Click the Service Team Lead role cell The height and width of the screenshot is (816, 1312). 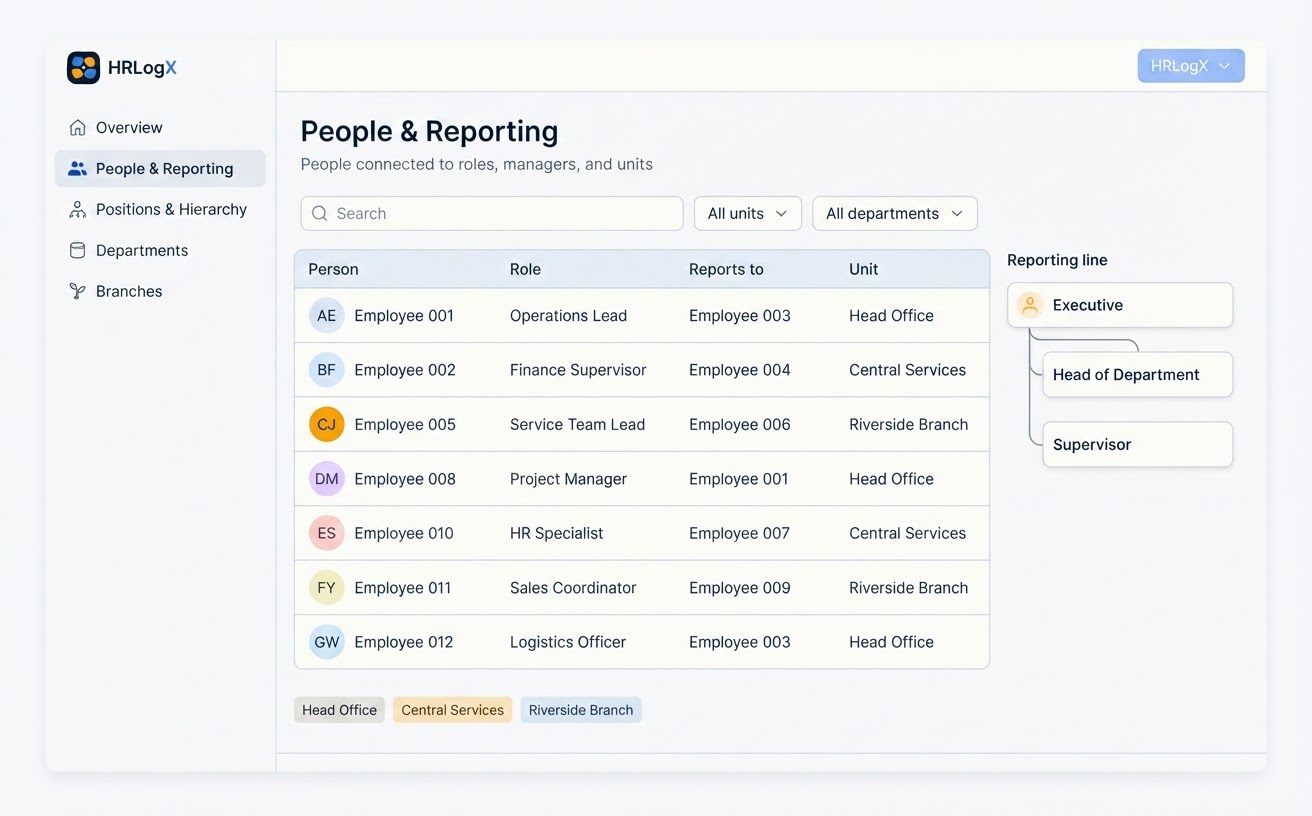[x=577, y=425]
